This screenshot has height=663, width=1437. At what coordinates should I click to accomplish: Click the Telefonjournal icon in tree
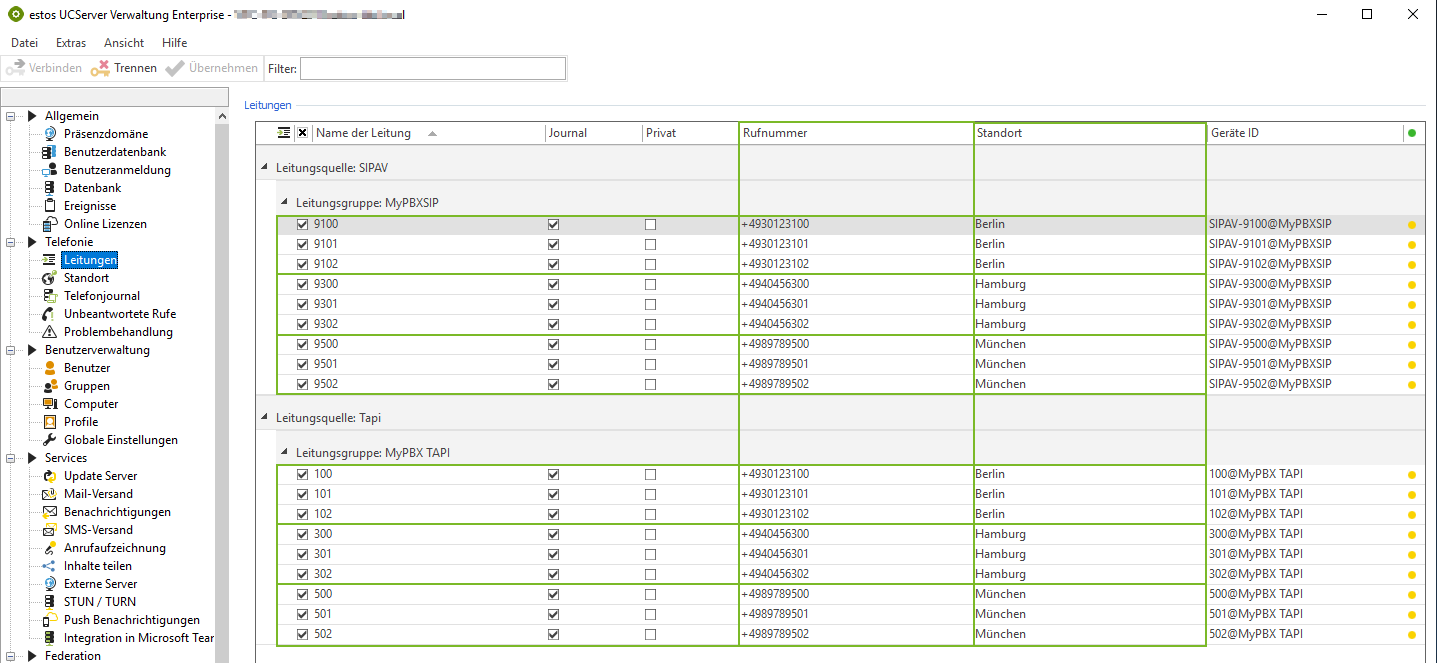point(50,296)
